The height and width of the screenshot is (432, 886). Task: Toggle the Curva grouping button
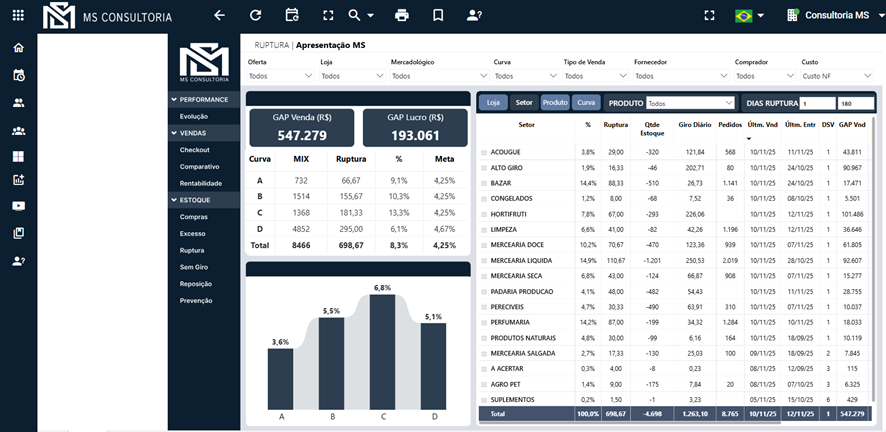click(587, 103)
